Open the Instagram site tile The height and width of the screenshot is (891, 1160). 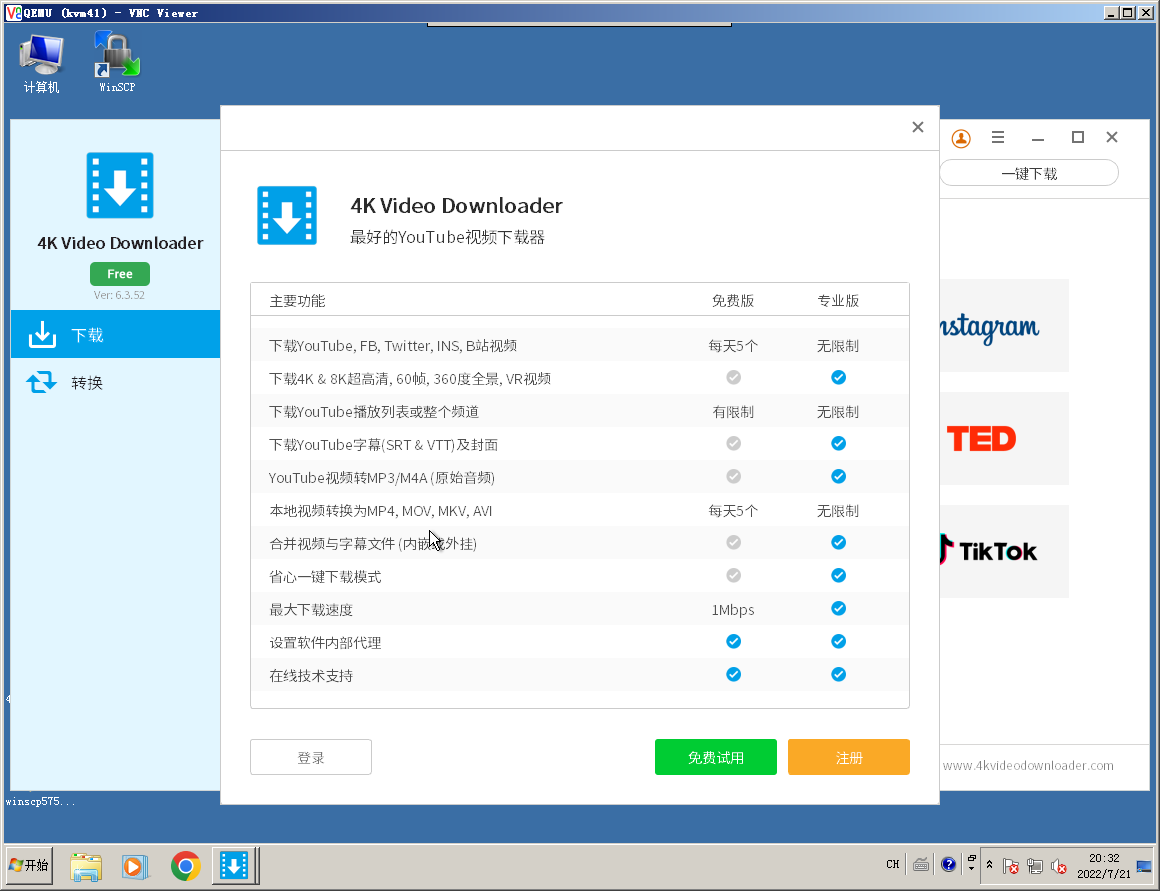(x=1004, y=326)
